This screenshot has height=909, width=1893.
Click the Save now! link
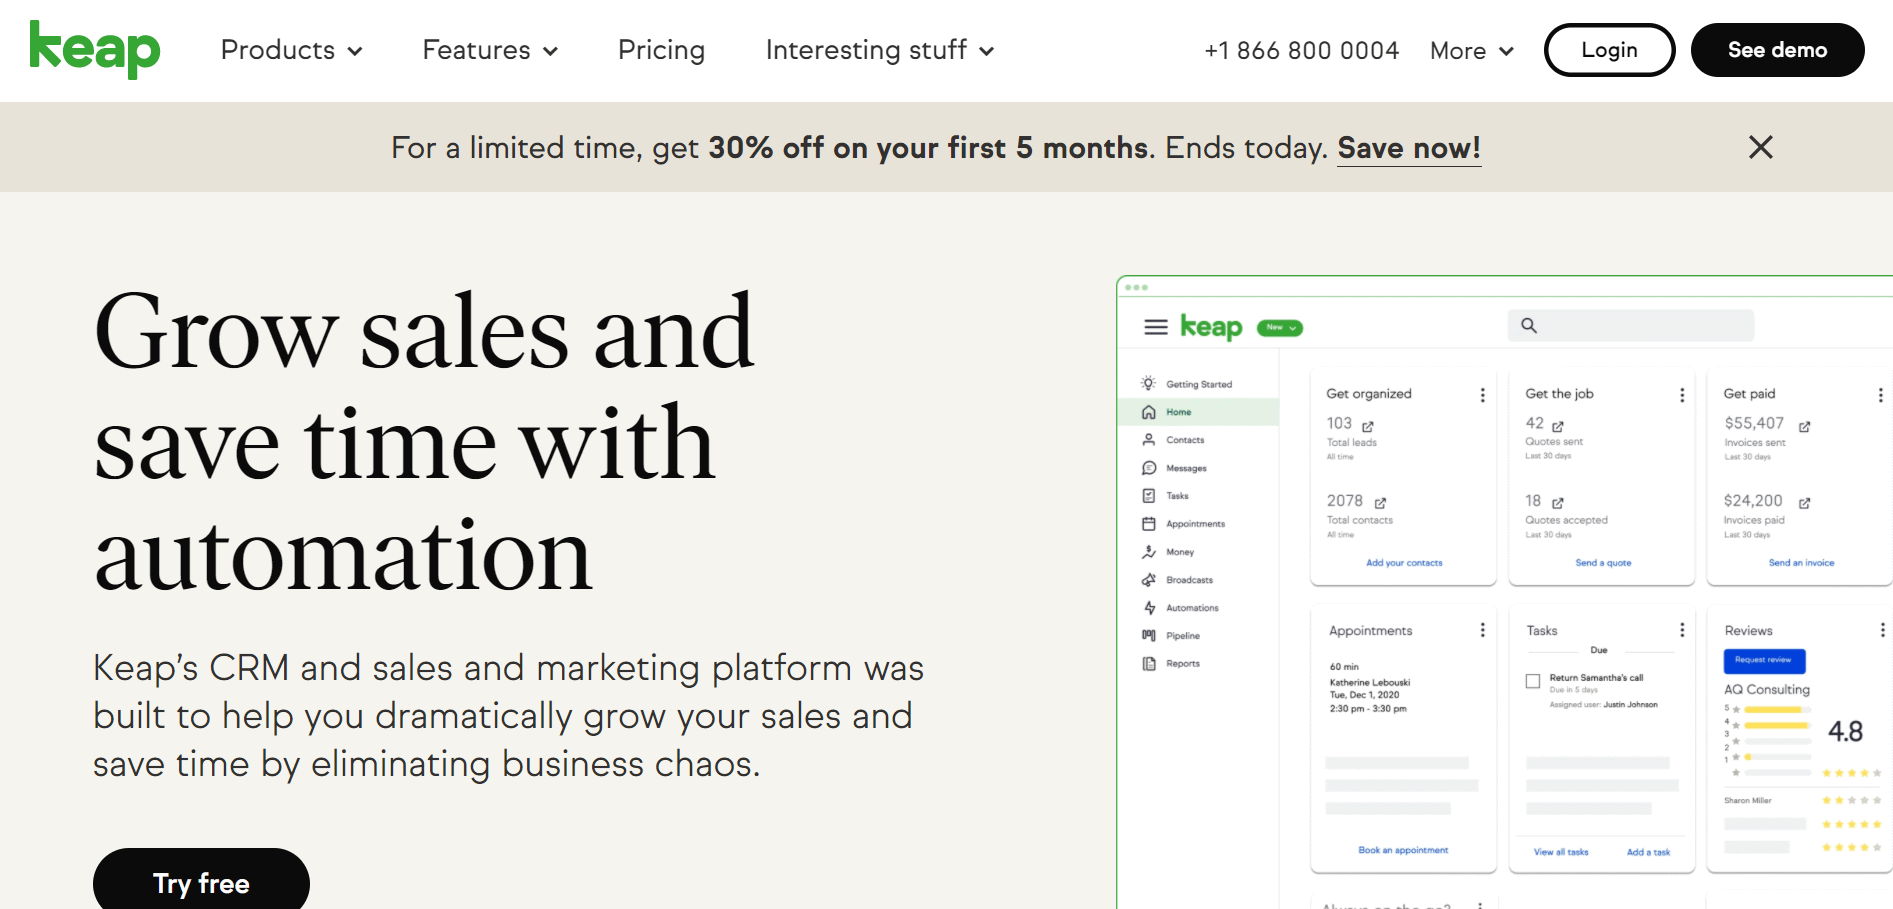(x=1409, y=148)
